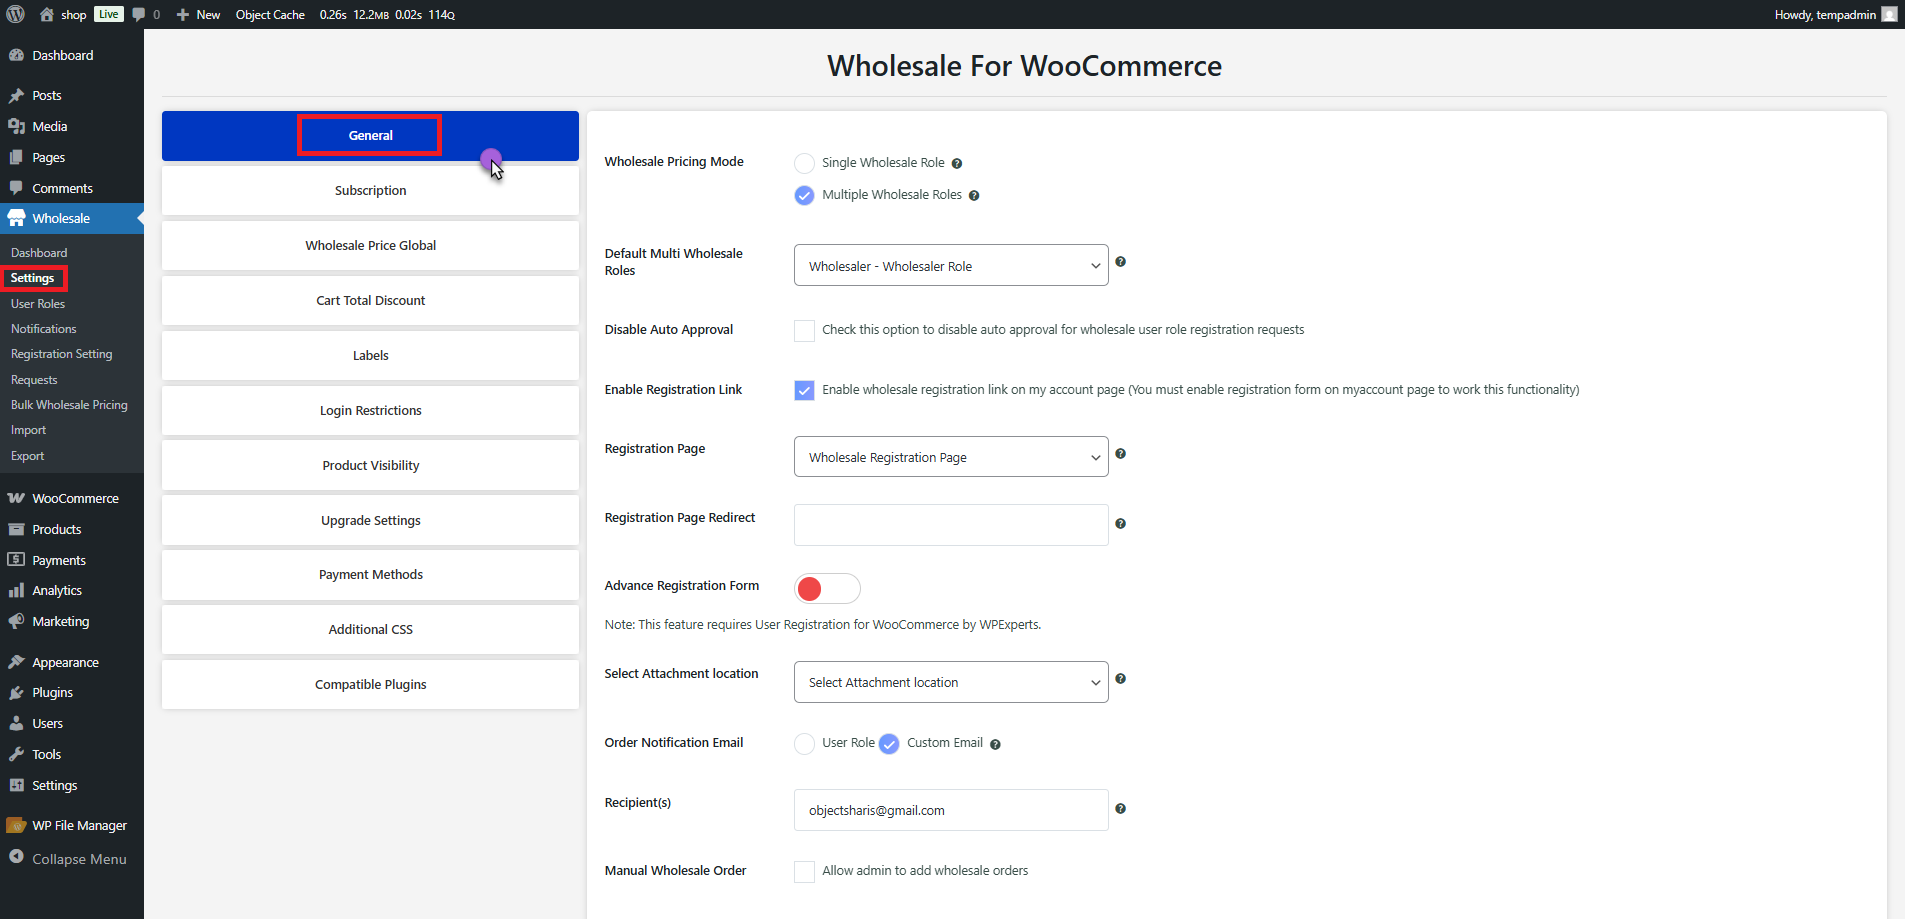Select the Analytics icon in sidebar
1905x919 pixels.
pyautogui.click(x=18, y=590)
